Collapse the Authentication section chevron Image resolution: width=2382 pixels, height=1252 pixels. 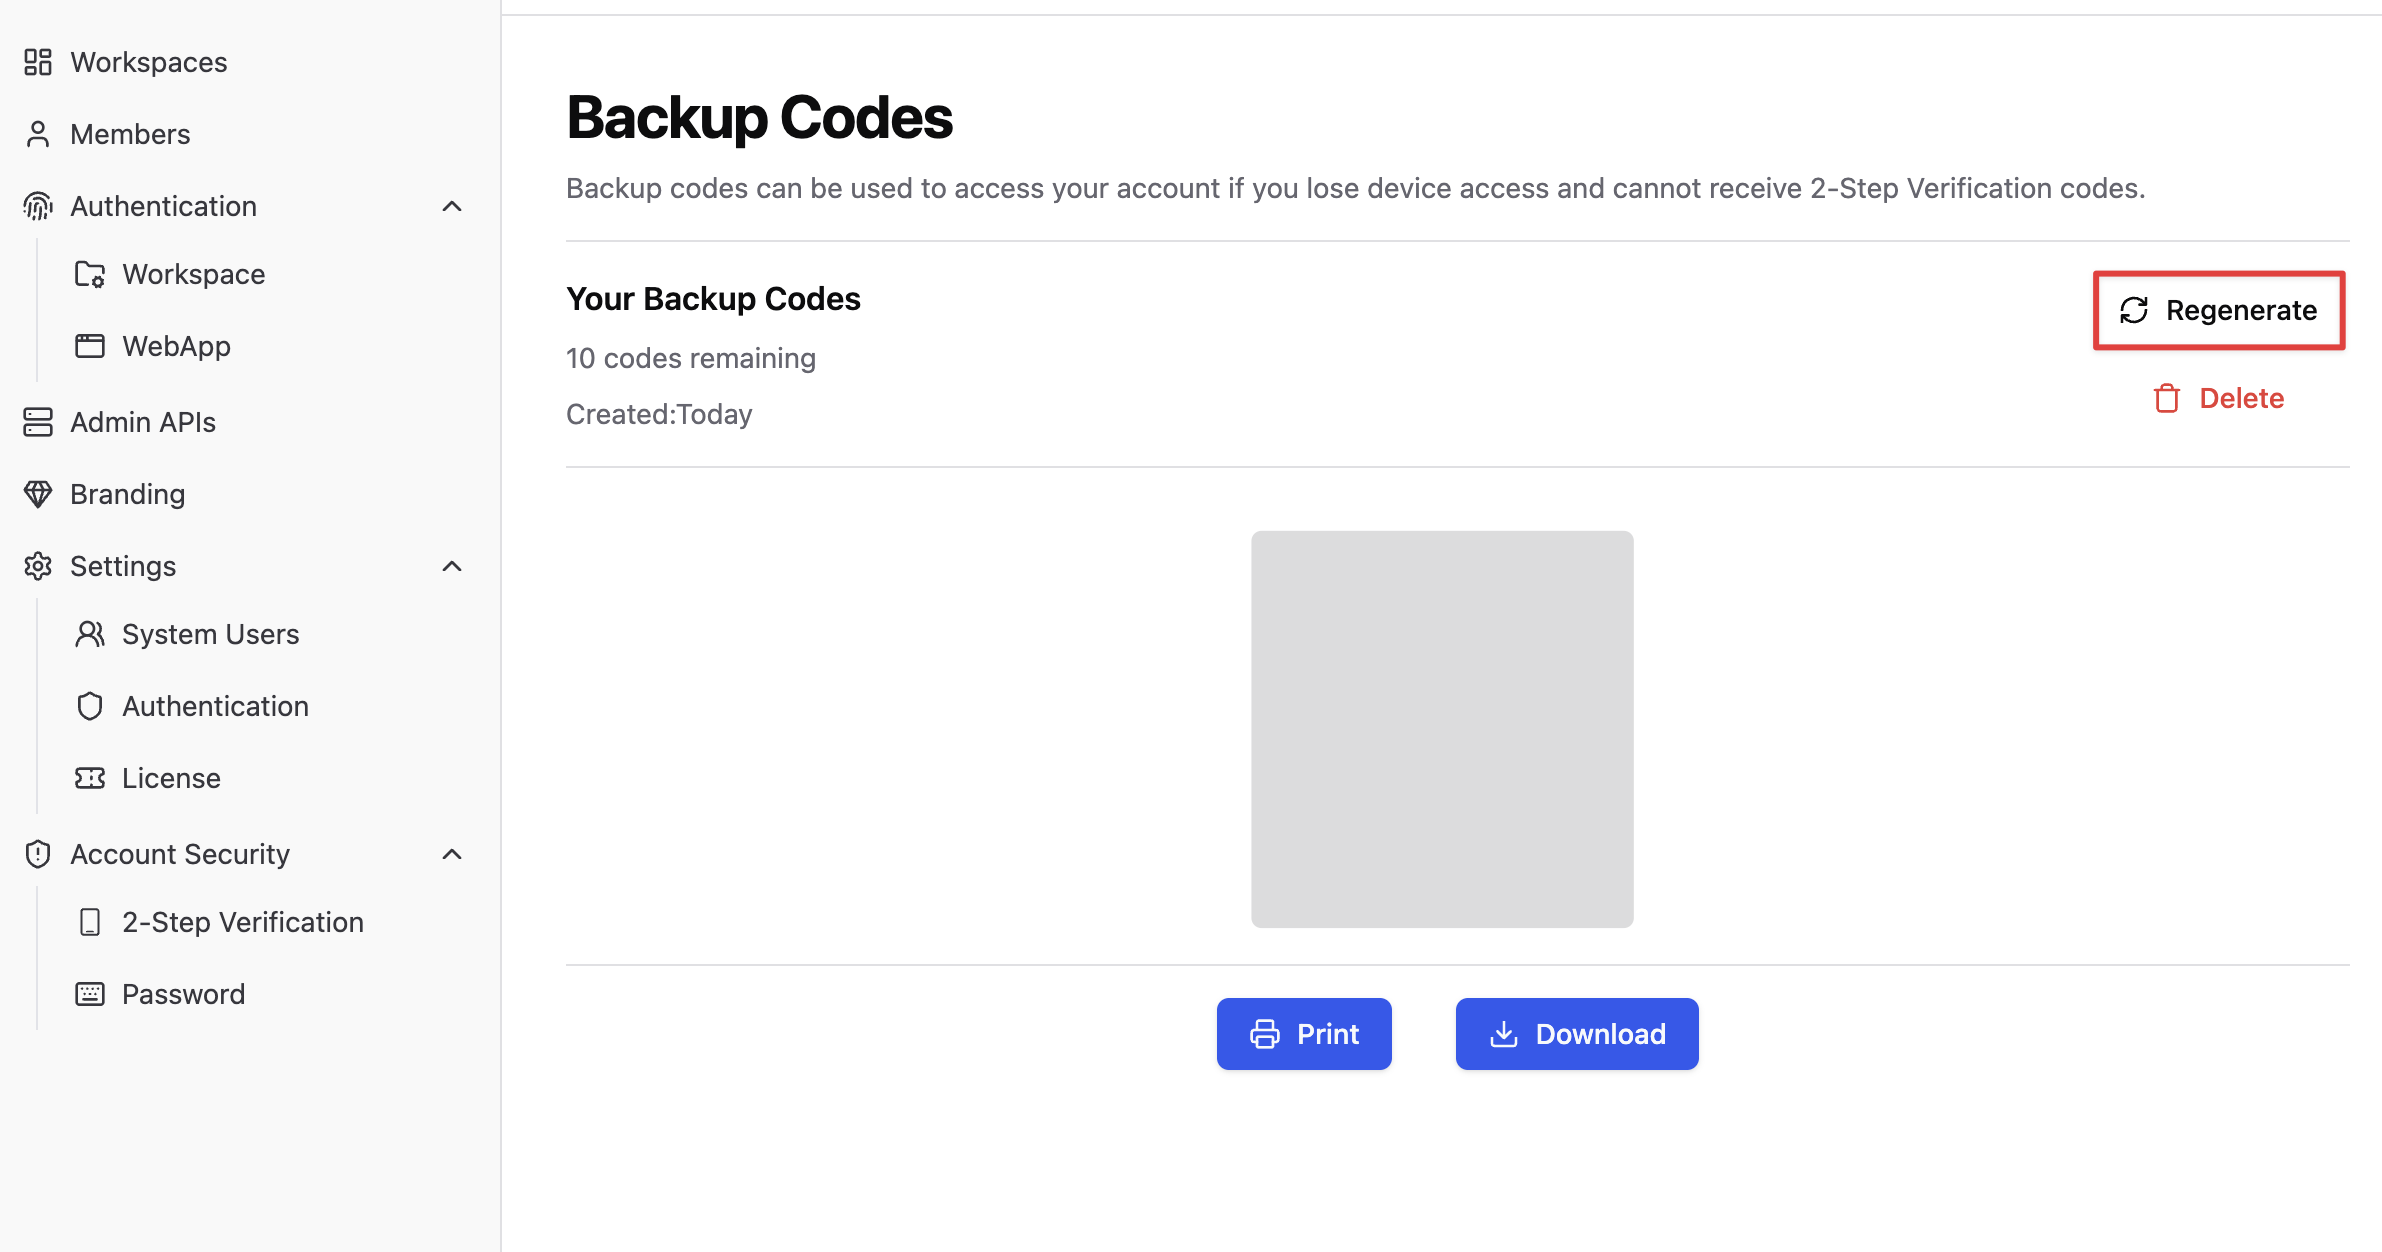click(x=452, y=206)
